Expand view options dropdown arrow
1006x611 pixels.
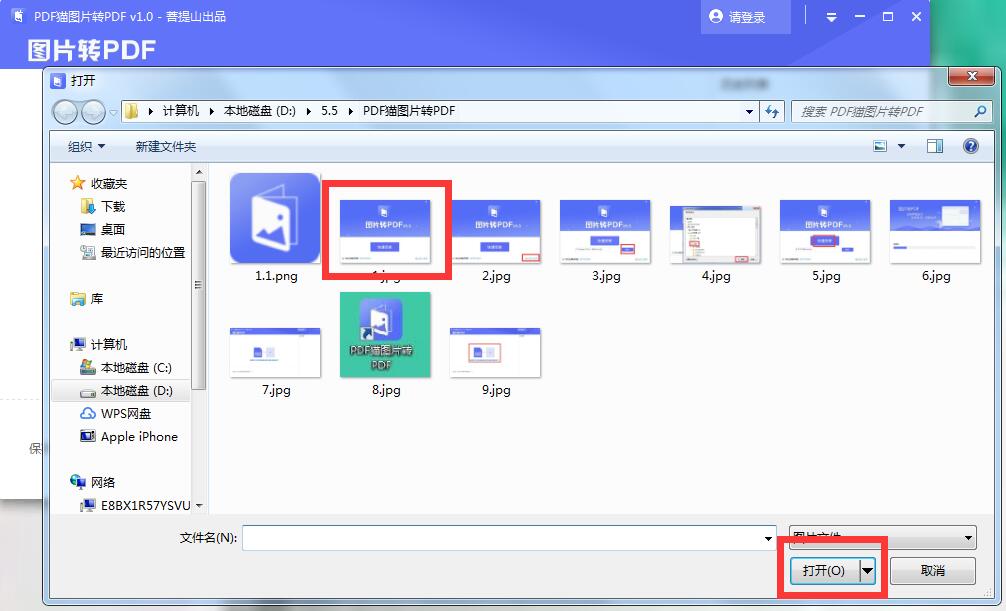click(901, 146)
